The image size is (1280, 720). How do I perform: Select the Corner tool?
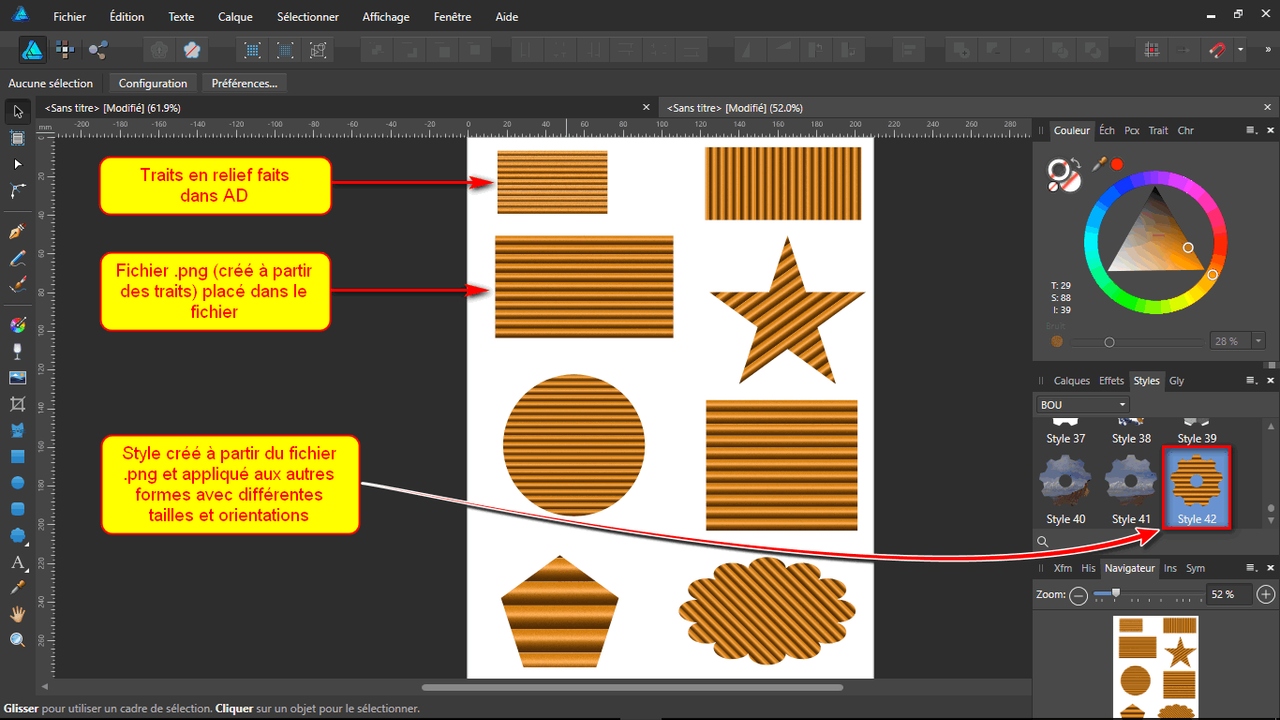pyautogui.click(x=17, y=190)
